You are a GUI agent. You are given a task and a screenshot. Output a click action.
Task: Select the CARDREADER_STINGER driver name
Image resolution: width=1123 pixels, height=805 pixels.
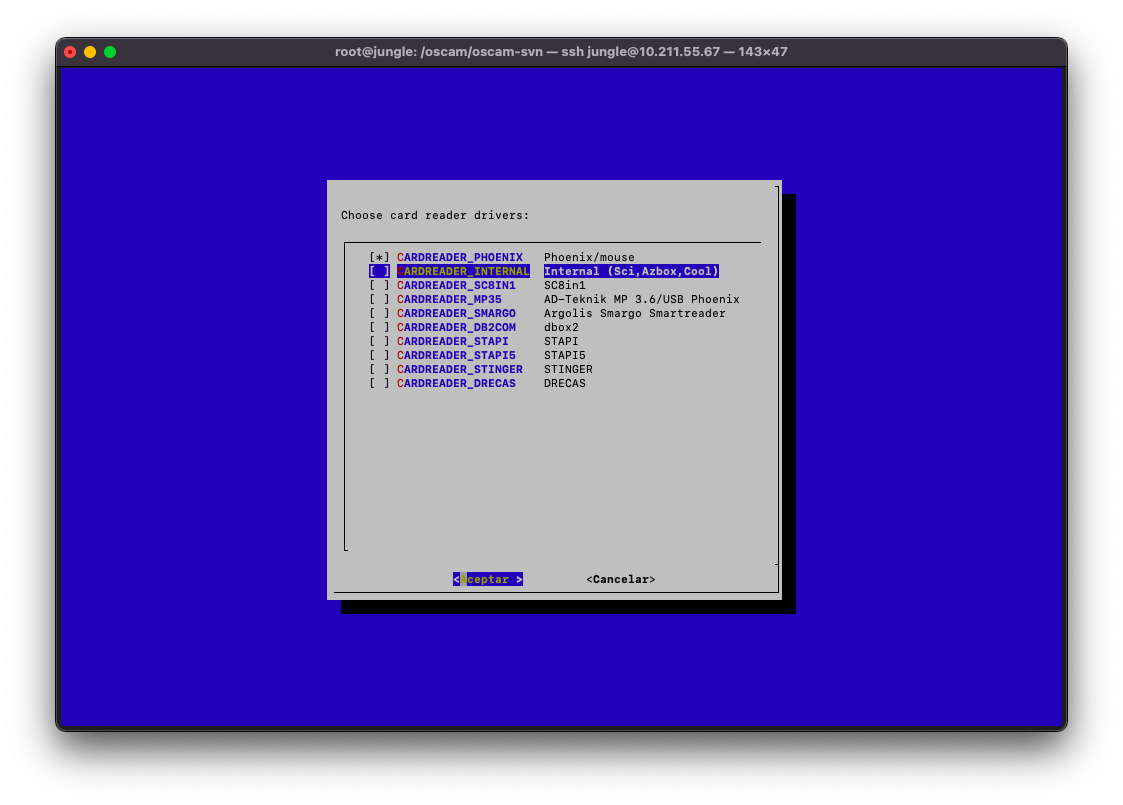point(459,370)
